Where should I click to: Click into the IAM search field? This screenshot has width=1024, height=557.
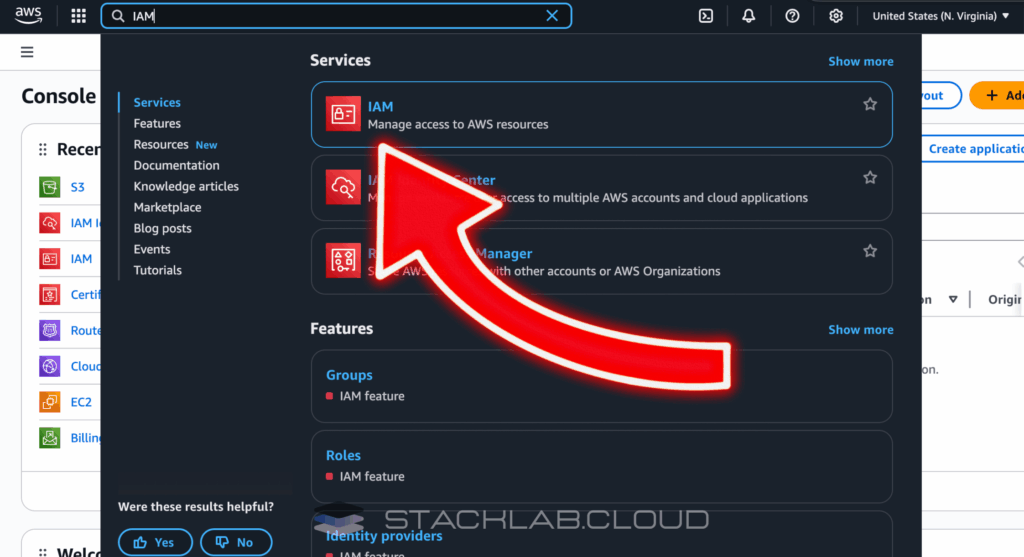pos(336,16)
